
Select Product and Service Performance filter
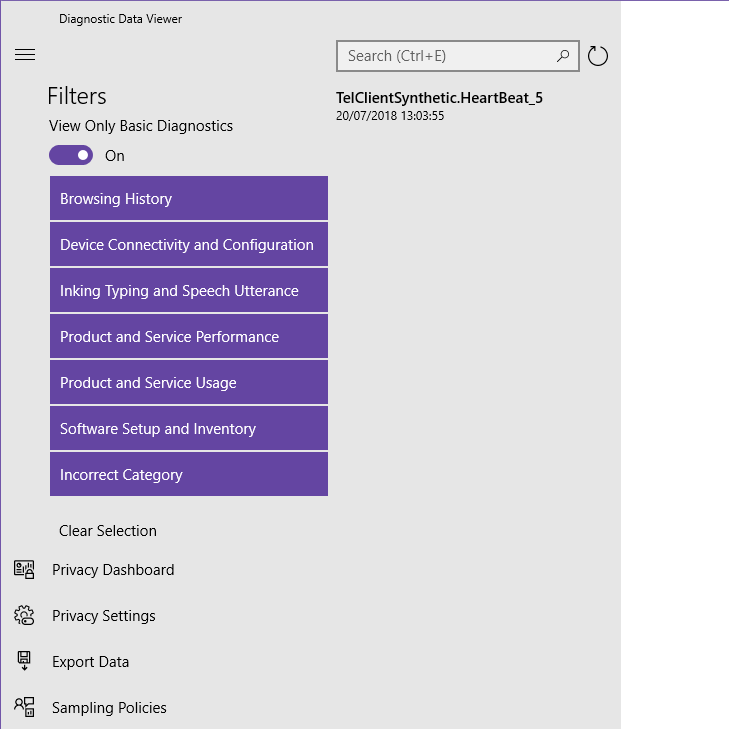189,337
